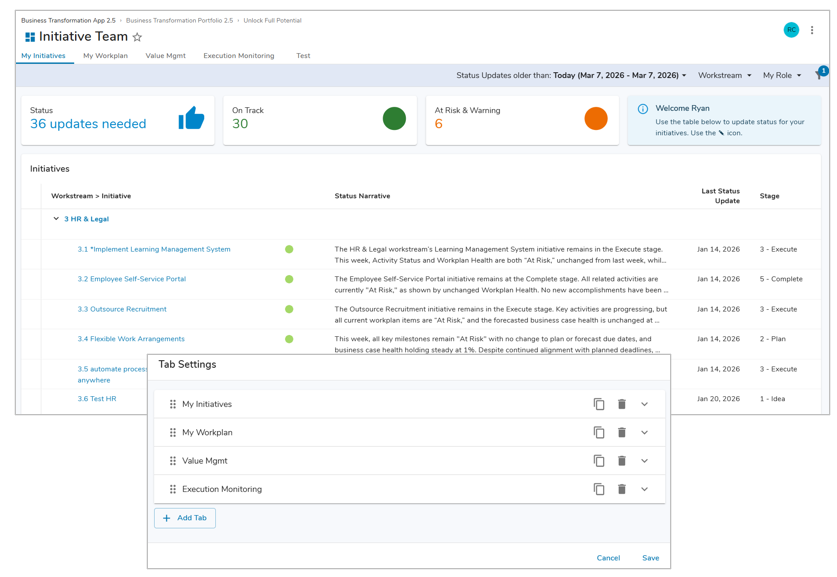
Task: Delete the My Workplan tab
Action: pos(622,433)
